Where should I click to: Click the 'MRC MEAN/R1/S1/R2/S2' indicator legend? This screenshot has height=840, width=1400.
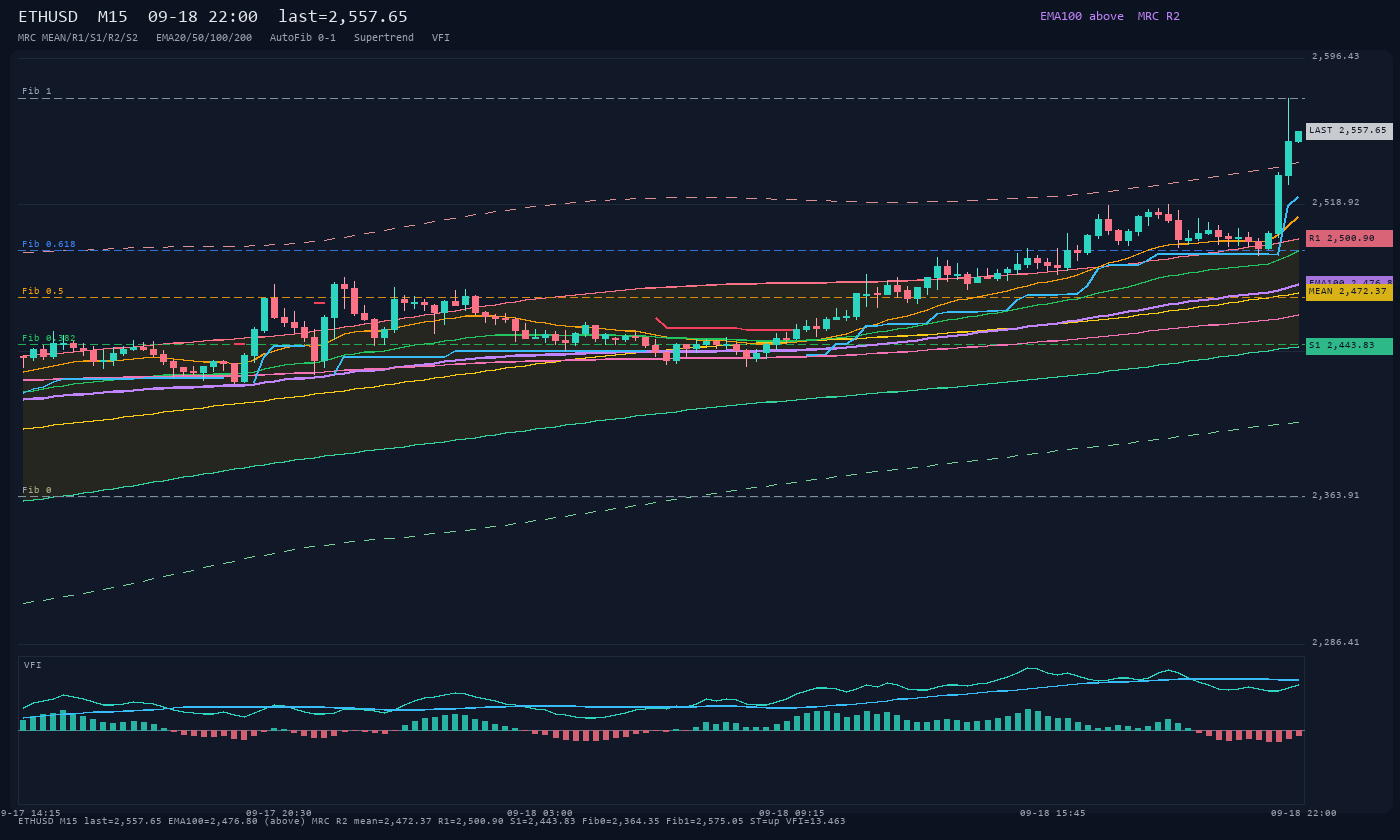pos(78,38)
